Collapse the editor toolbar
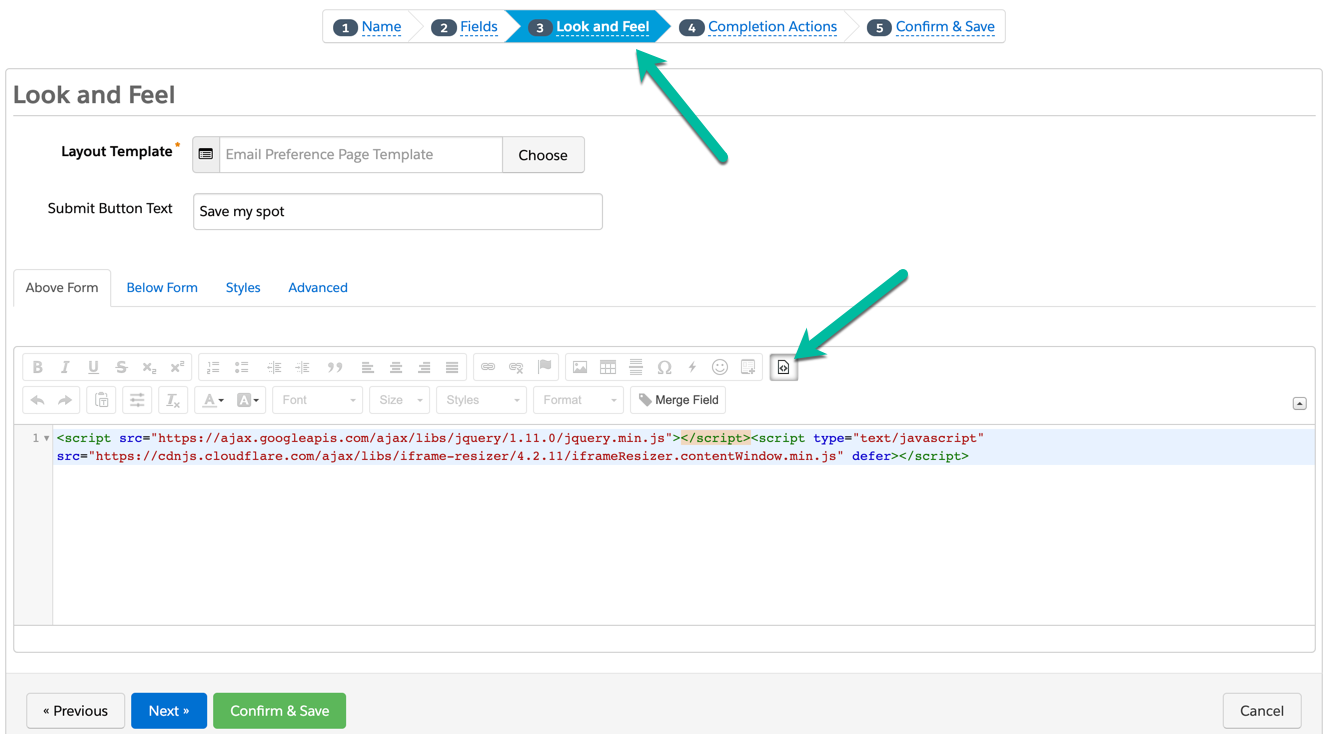This screenshot has height=734, width=1330. [1299, 404]
